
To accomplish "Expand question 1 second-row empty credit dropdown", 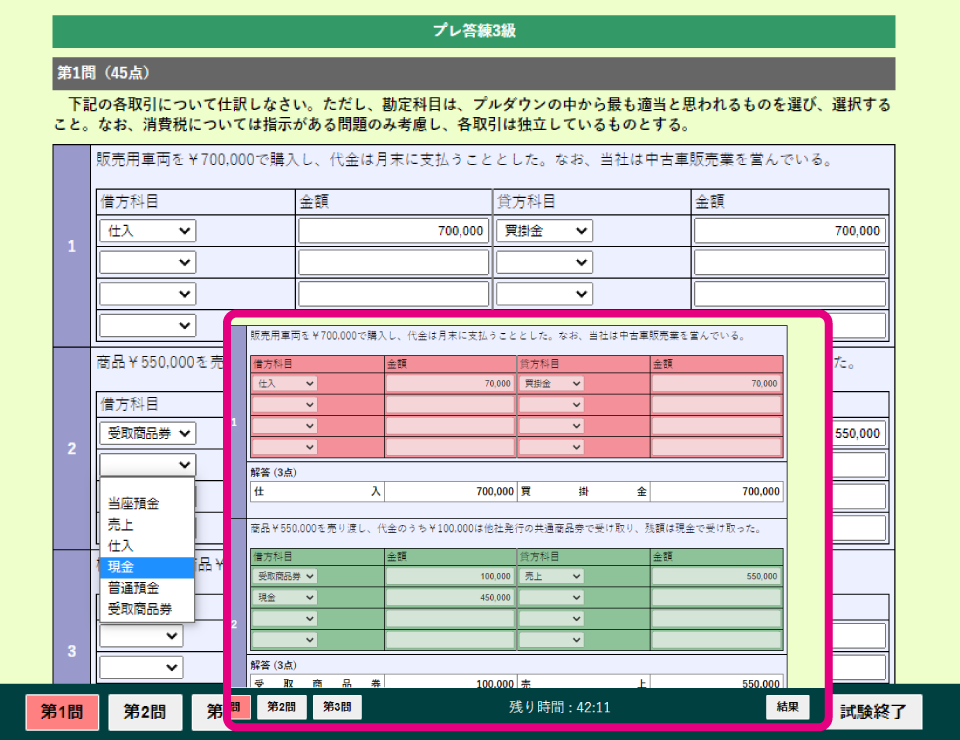I will [544, 263].
